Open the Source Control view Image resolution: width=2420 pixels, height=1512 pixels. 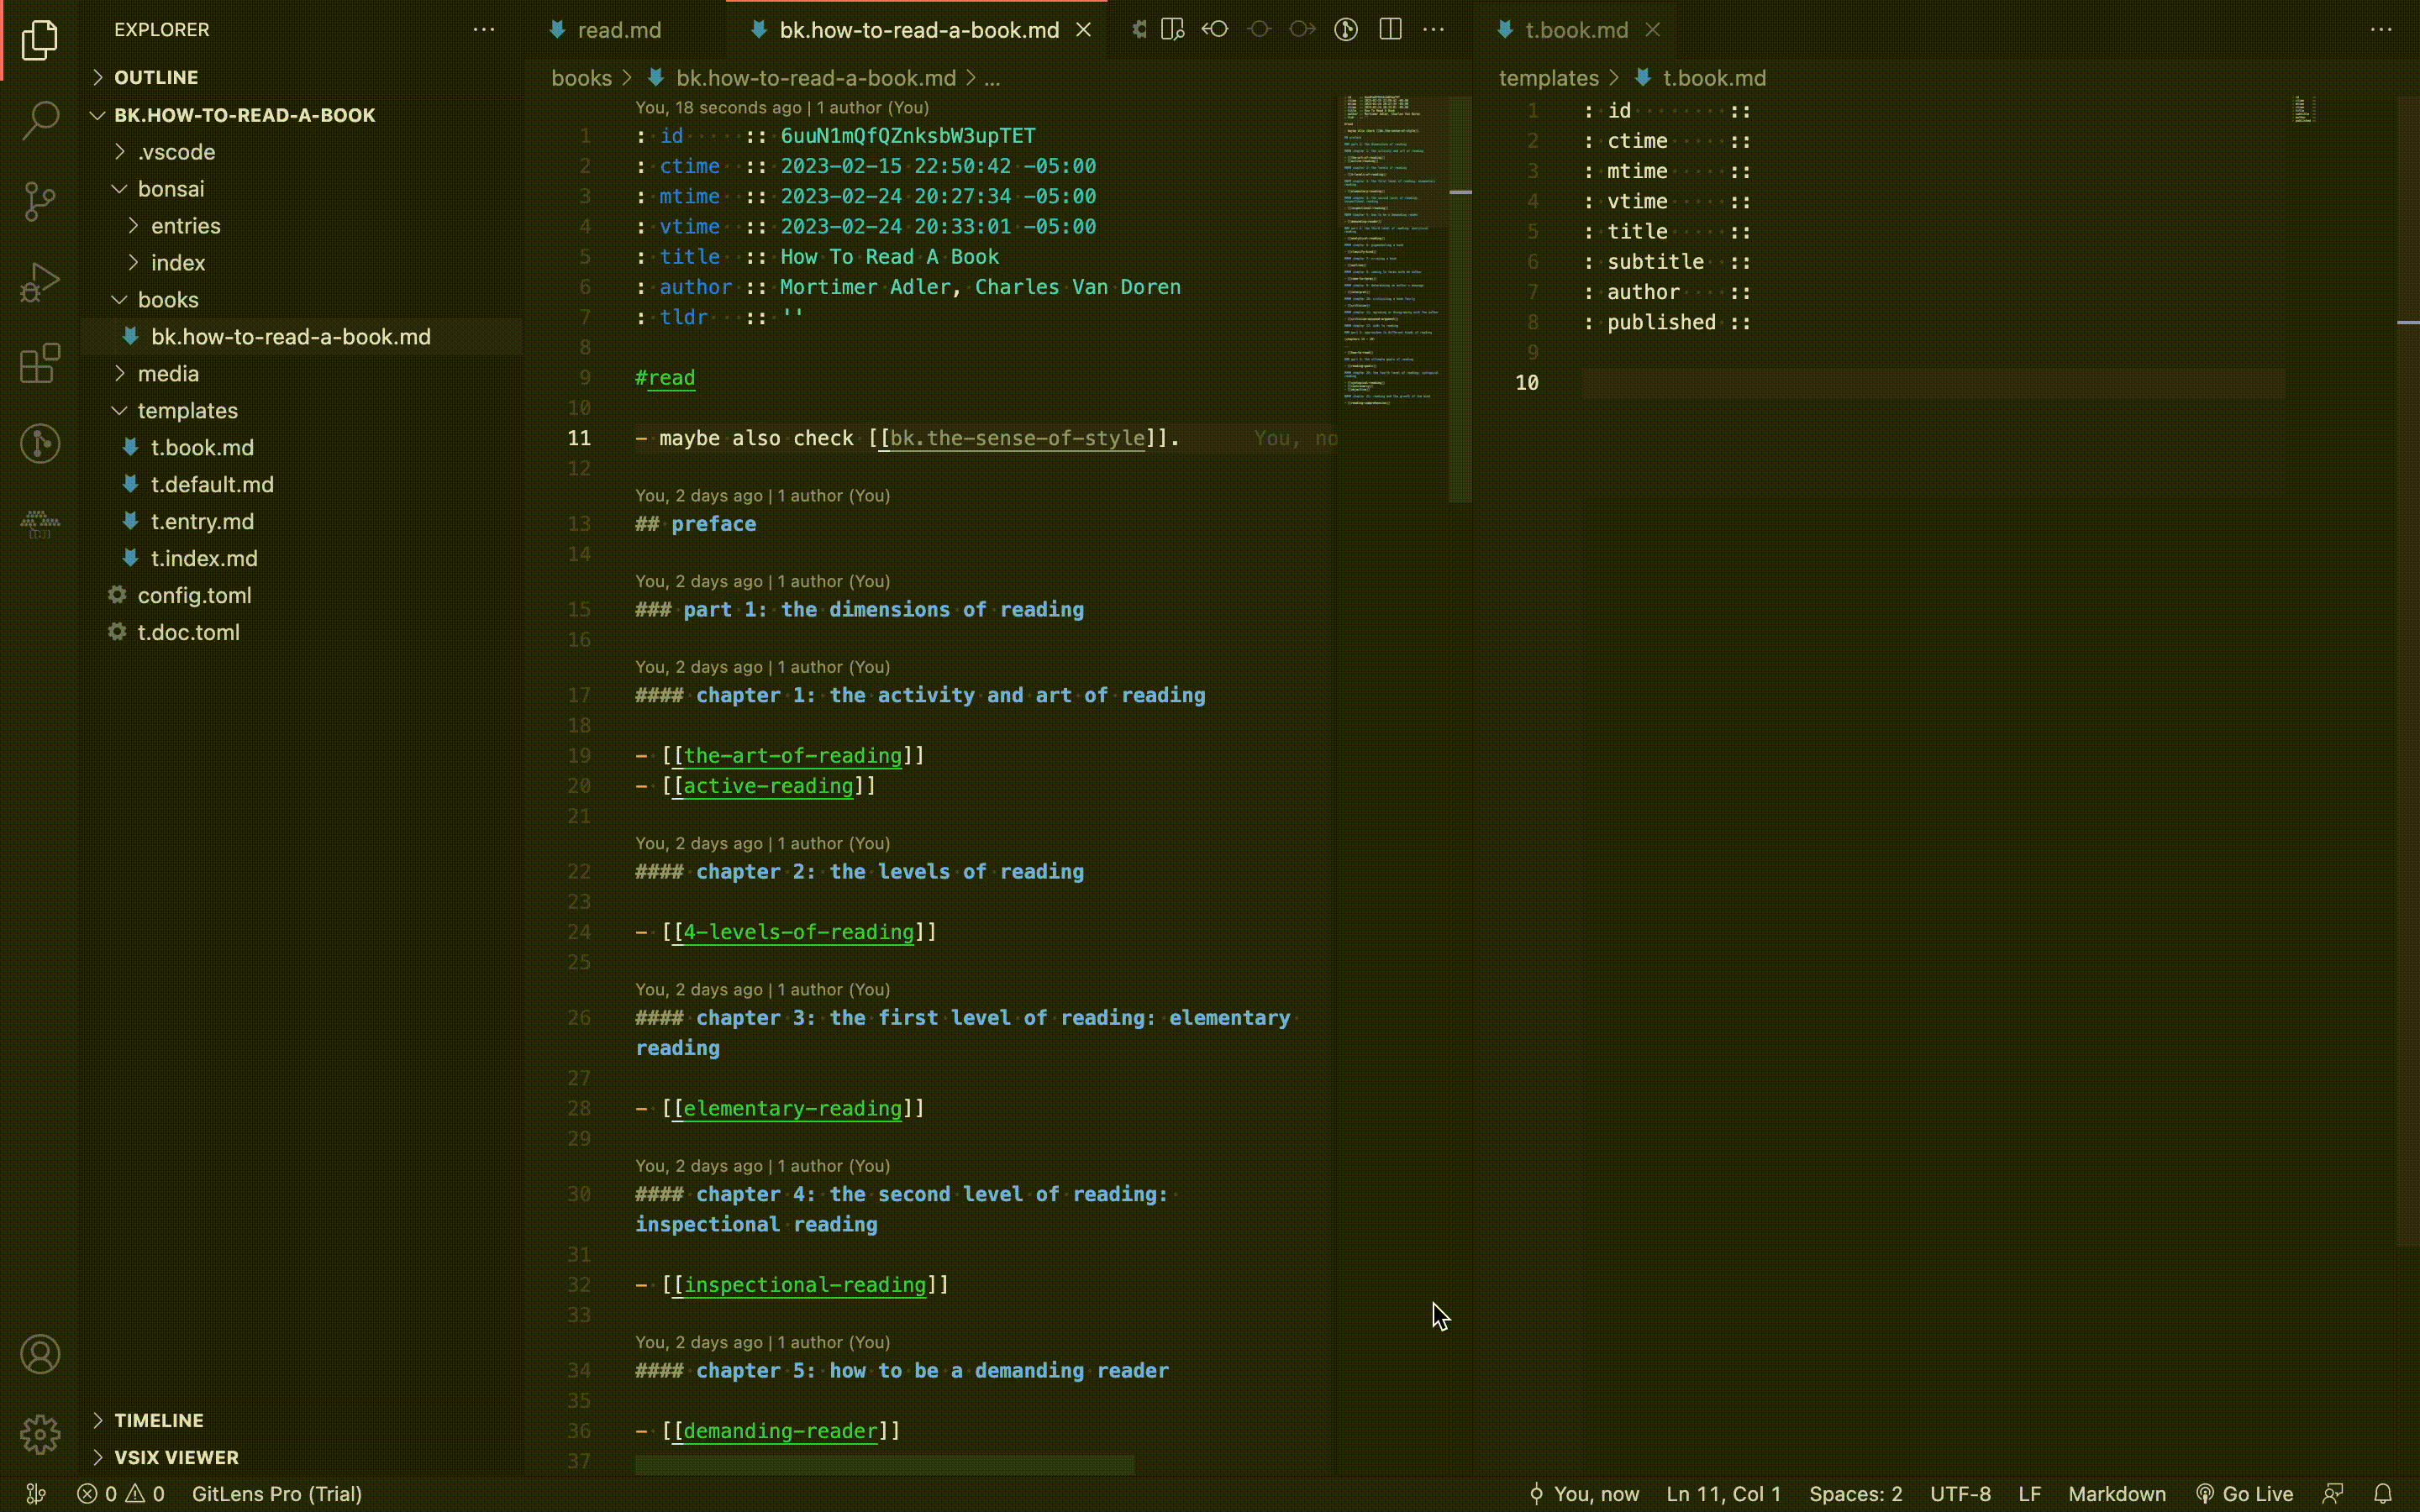click(x=40, y=201)
